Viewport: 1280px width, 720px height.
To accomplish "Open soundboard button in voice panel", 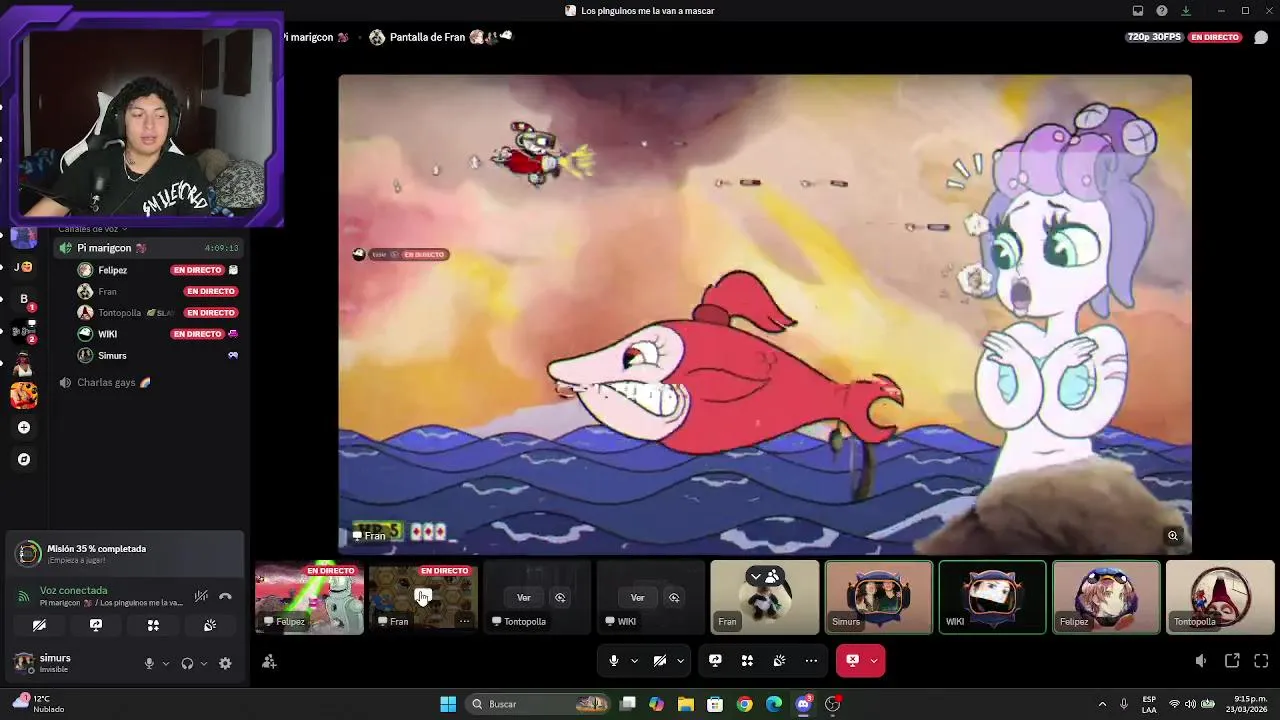I will (x=210, y=625).
